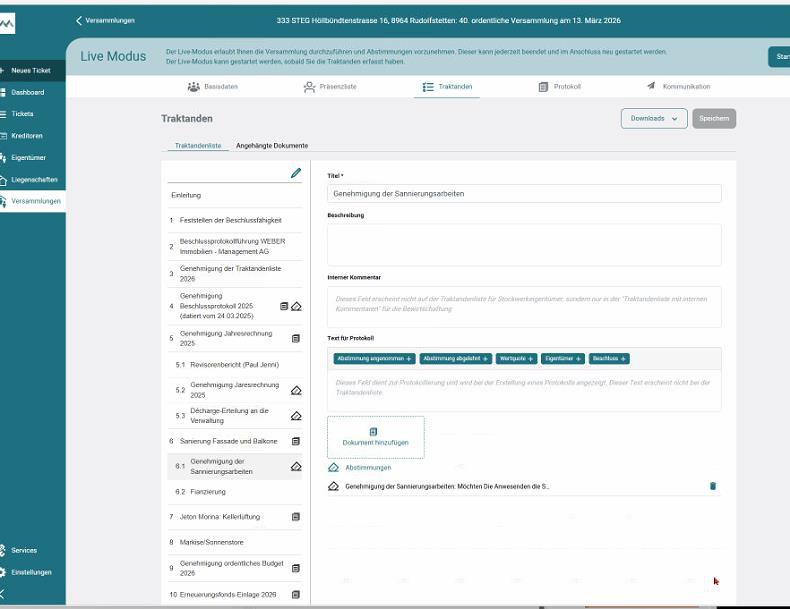The width and height of the screenshot is (790, 609).
Task: Insert the Eigentümer placeholder
Action: pos(563,359)
